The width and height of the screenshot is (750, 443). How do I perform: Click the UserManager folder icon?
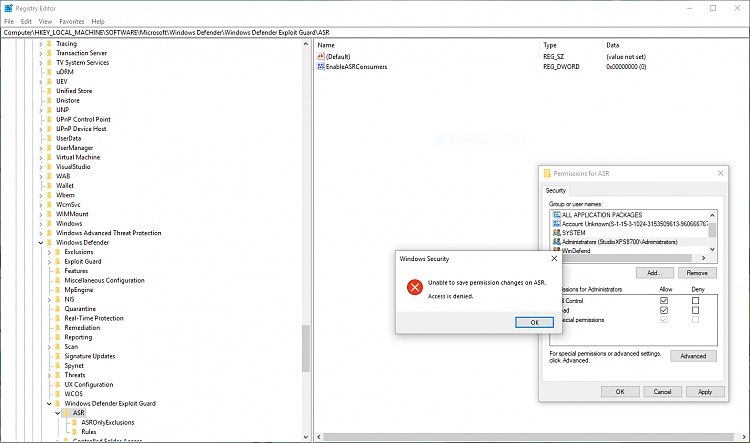(x=49, y=148)
